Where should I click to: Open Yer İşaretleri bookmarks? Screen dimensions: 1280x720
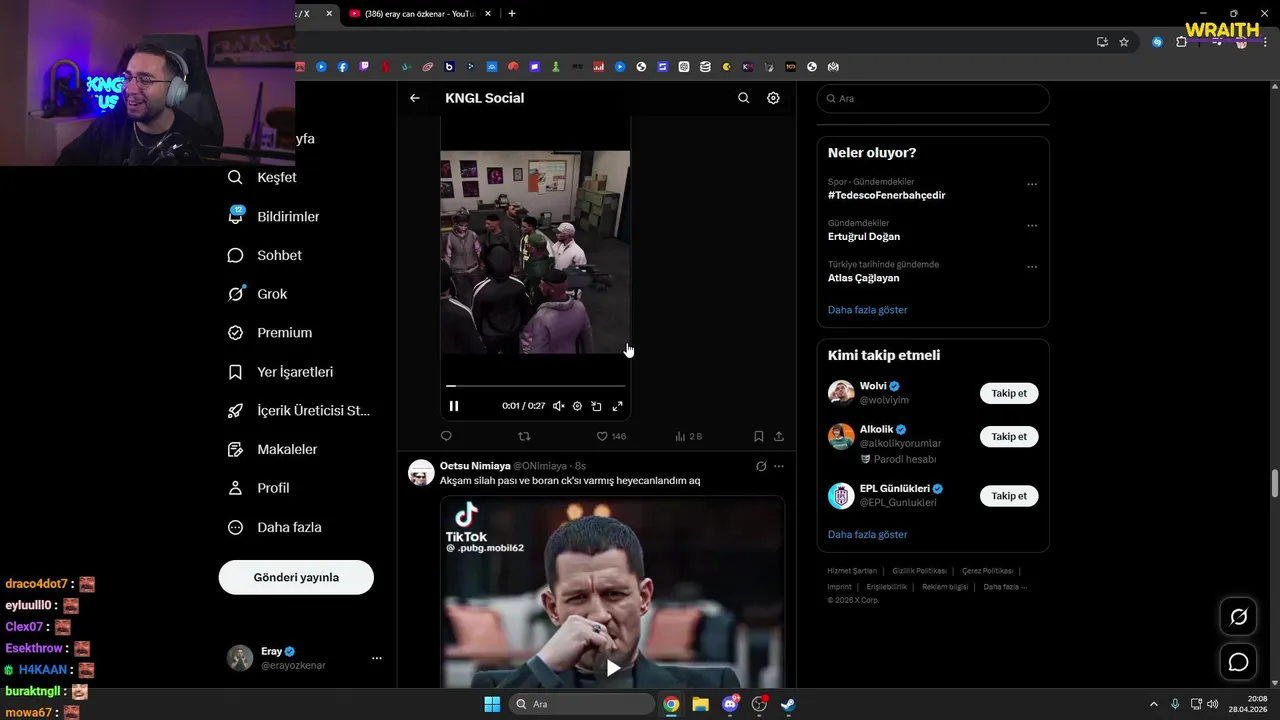click(x=281, y=372)
